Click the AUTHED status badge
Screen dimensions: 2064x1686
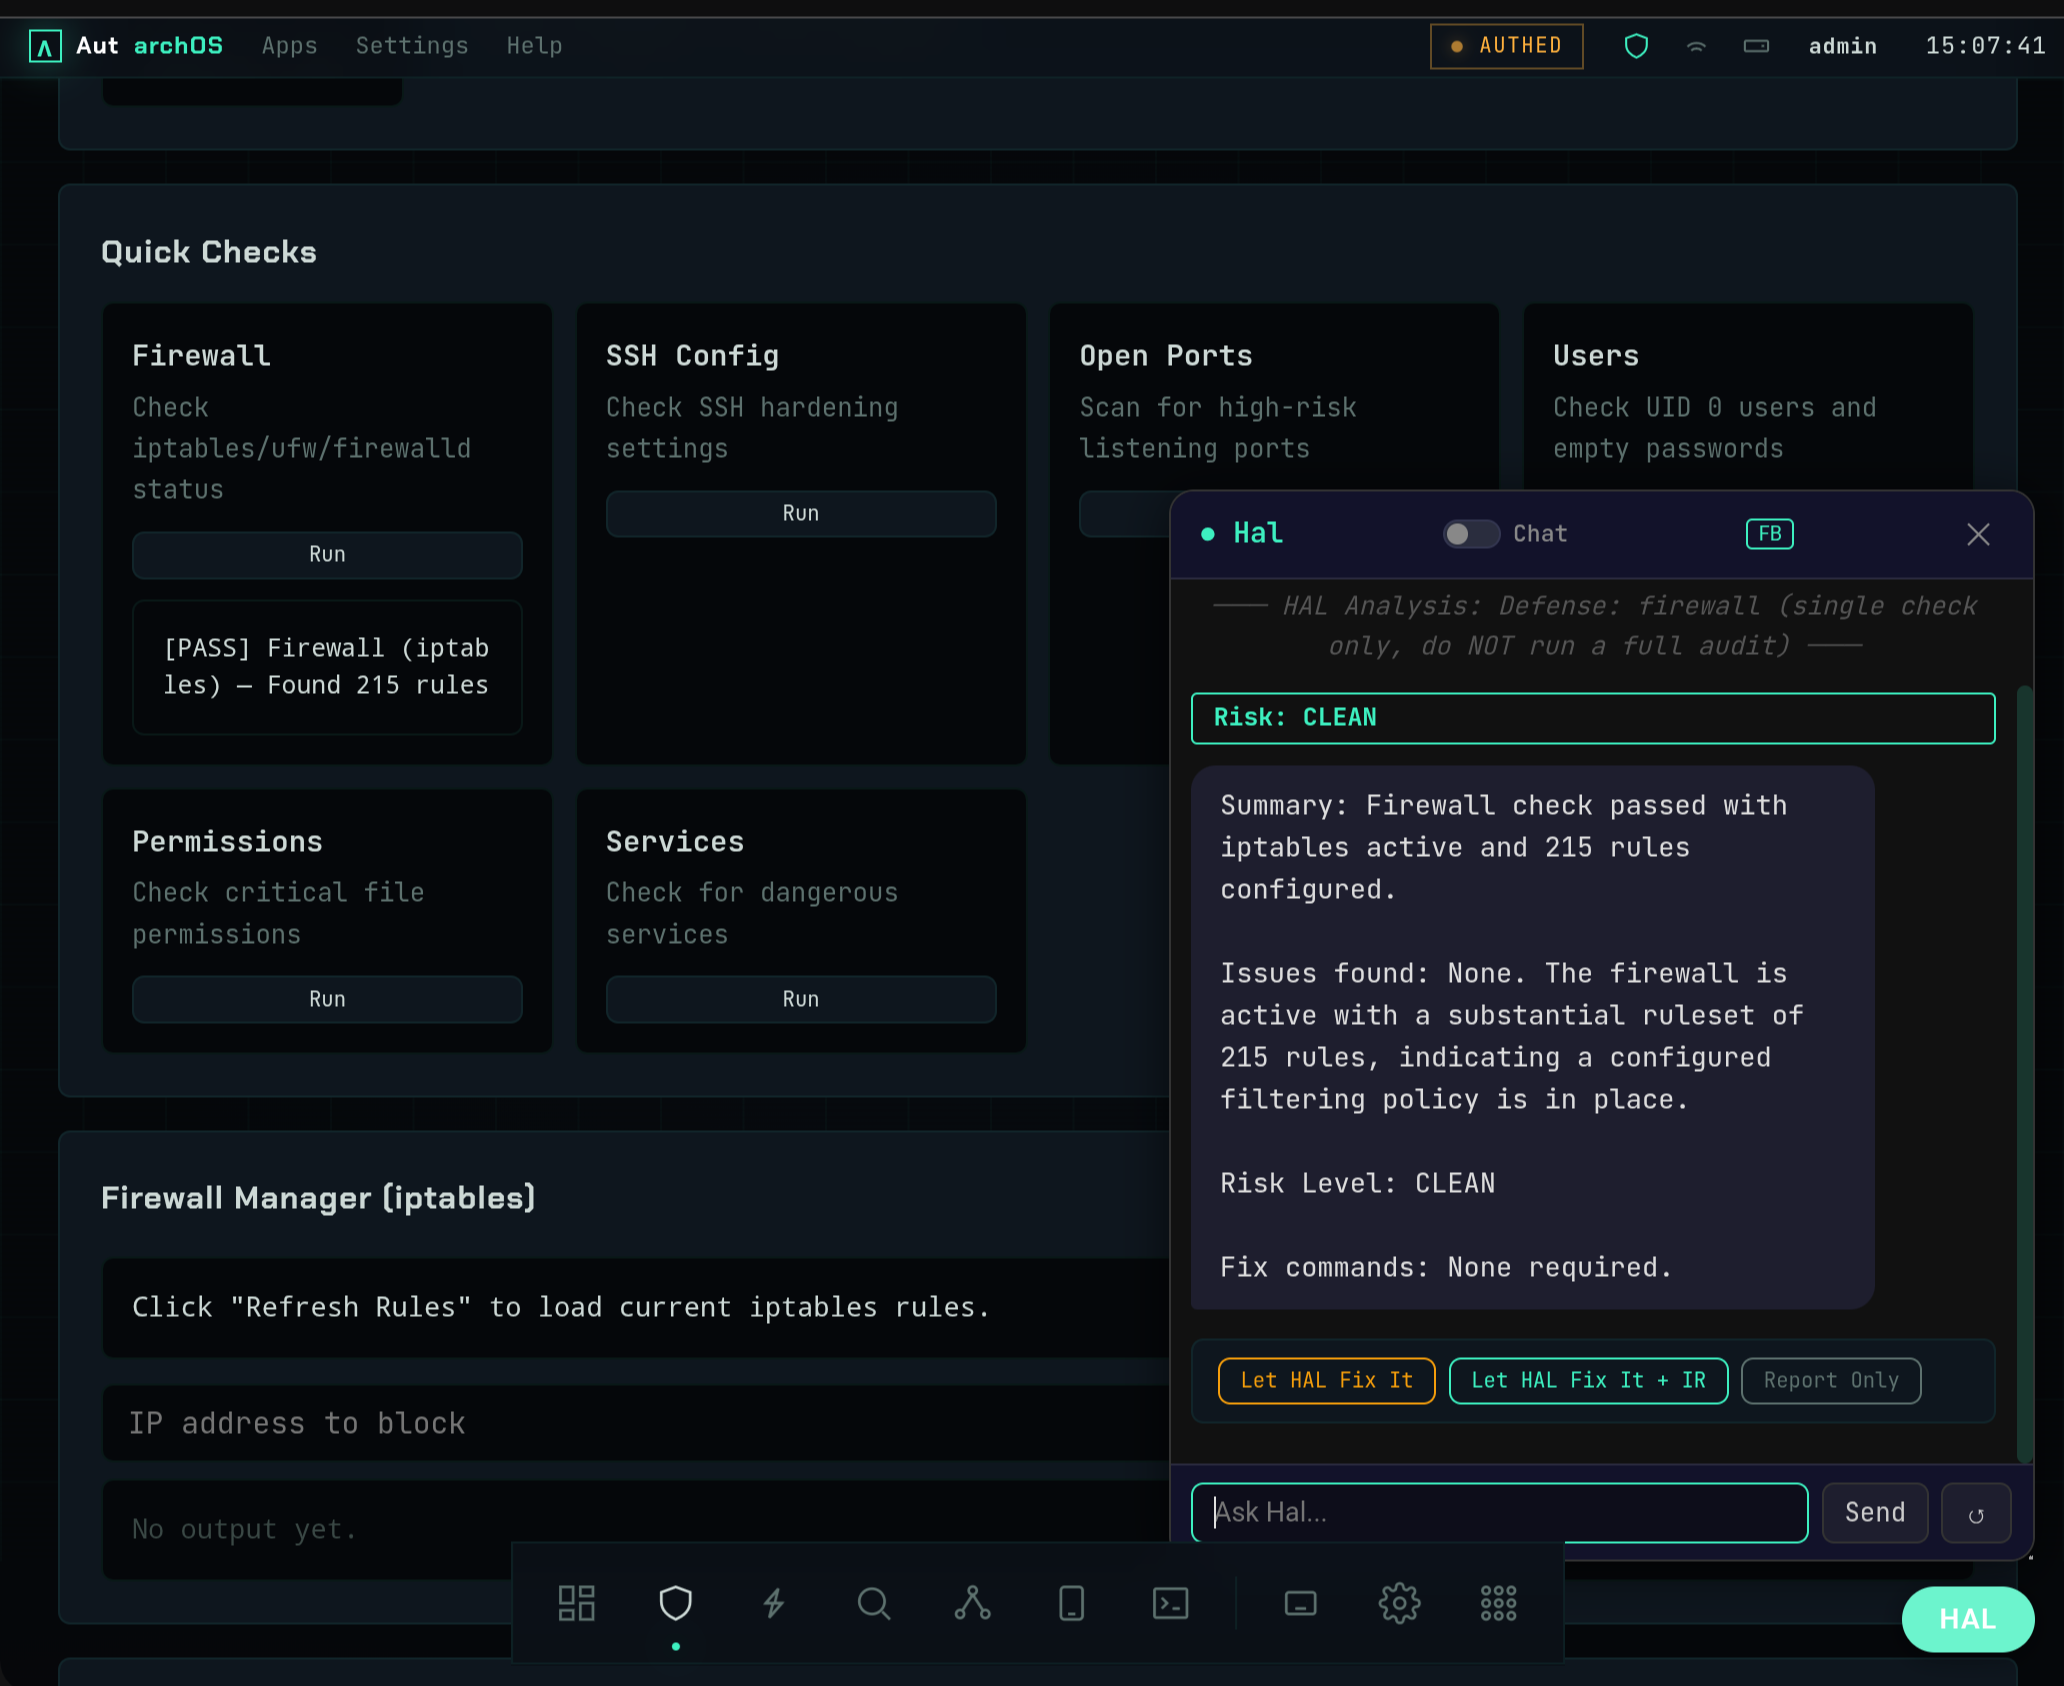coord(1506,46)
